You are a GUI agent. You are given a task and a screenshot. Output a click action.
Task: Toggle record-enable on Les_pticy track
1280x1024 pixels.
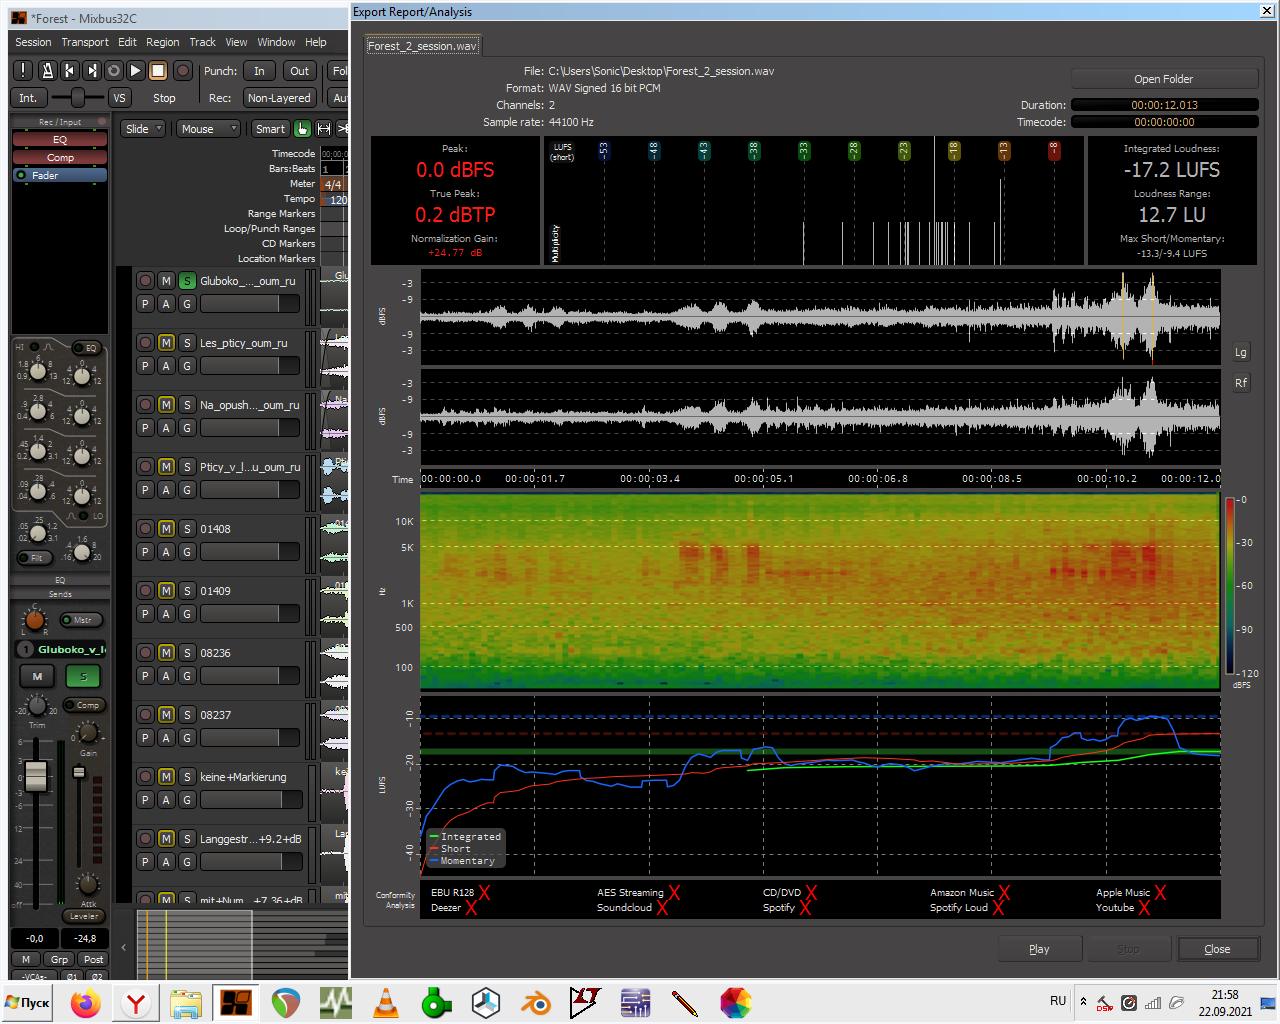[x=145, y=343]
